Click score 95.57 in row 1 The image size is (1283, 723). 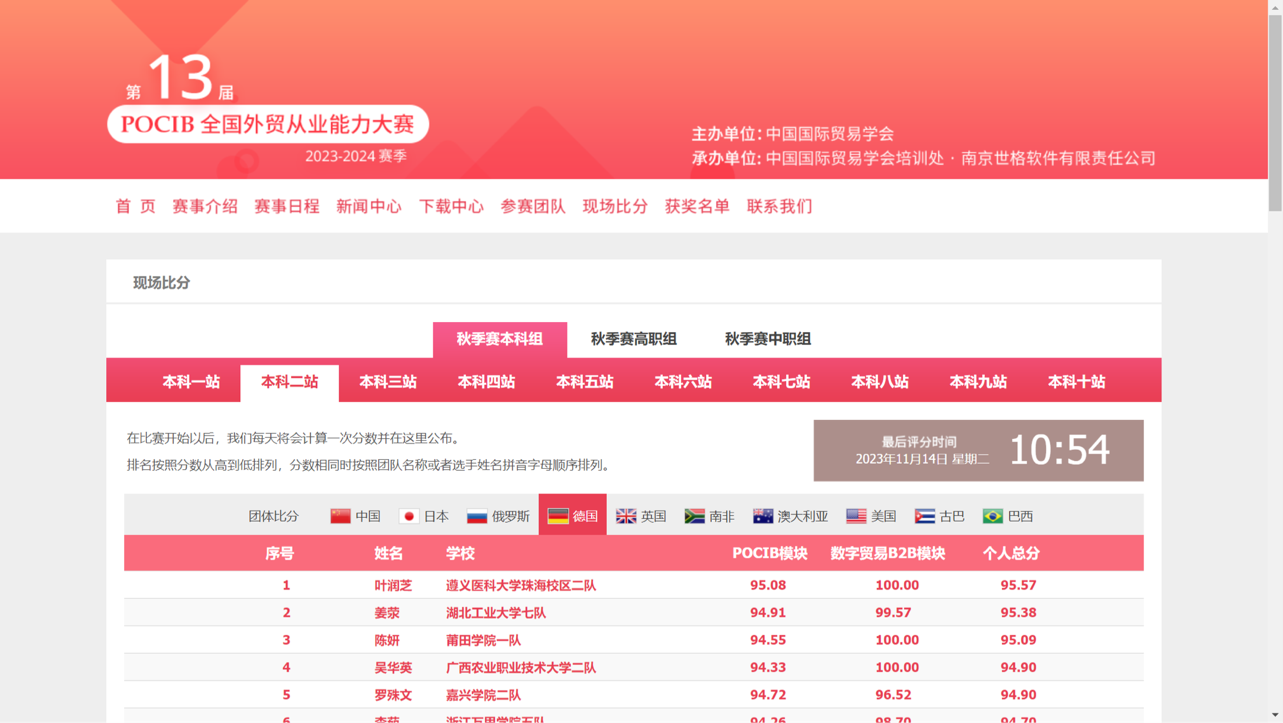(x=1018, y=585)
